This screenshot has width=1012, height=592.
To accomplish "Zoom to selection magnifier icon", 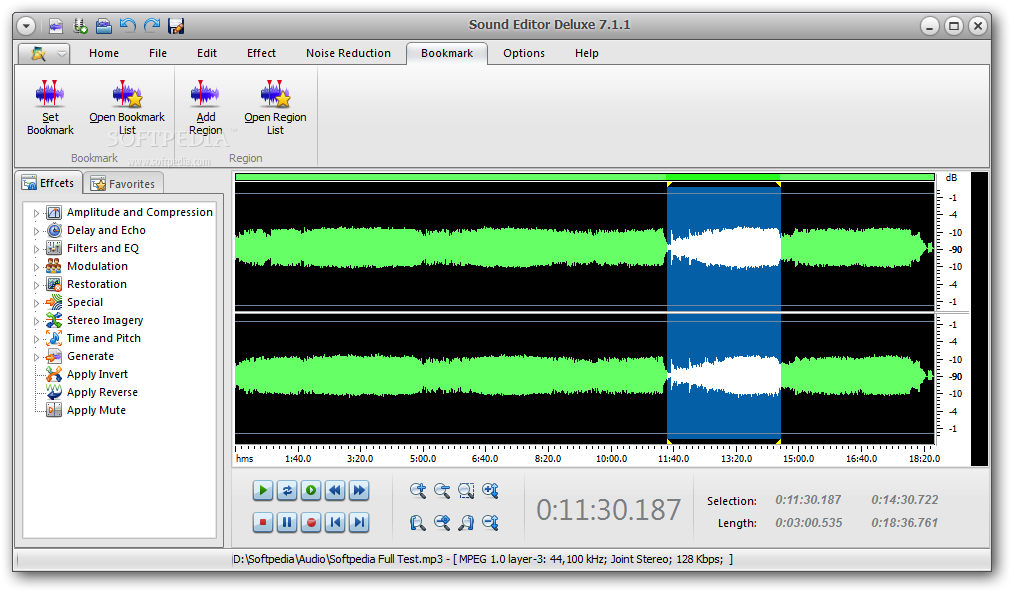I will coord(466,491).
